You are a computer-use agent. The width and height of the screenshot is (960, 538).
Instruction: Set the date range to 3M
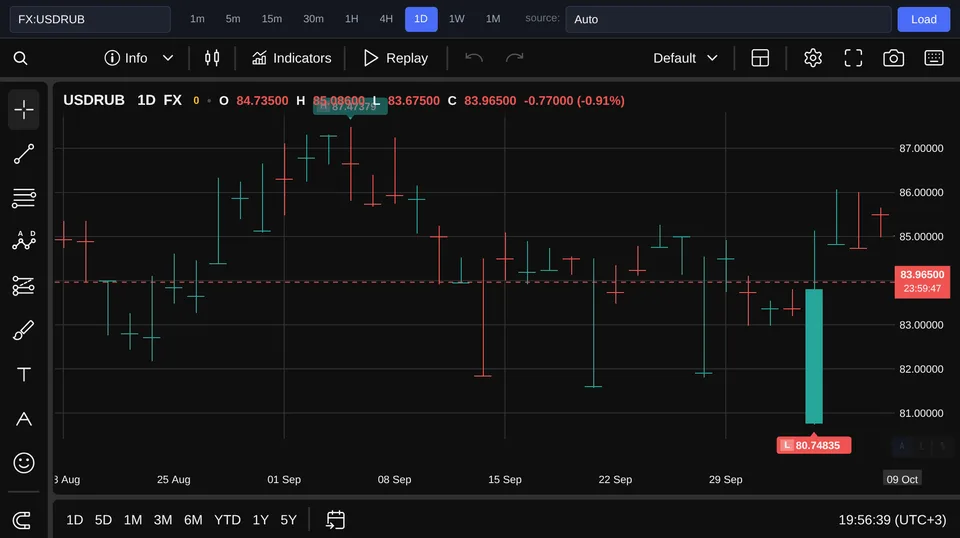(x=163, y=520)
